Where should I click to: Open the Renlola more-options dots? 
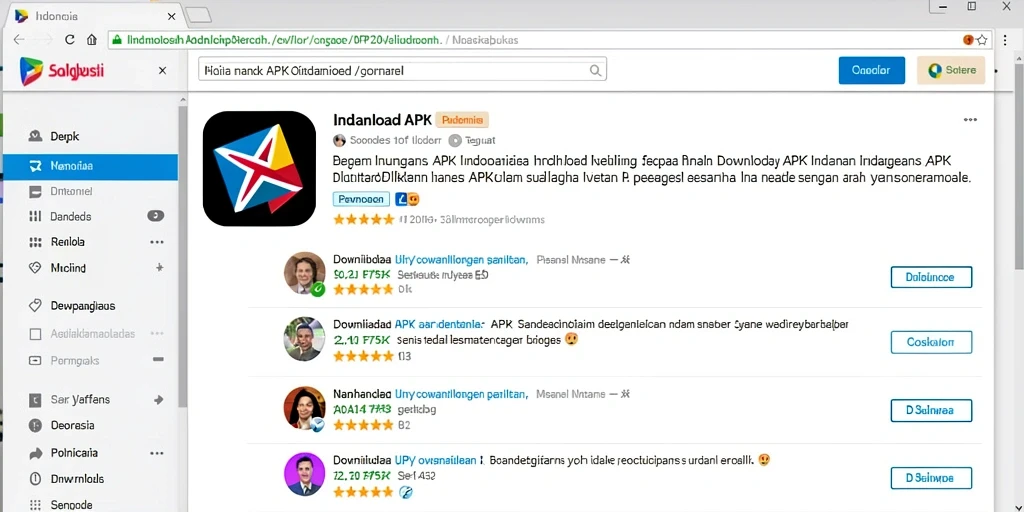[x=157, y=242]
